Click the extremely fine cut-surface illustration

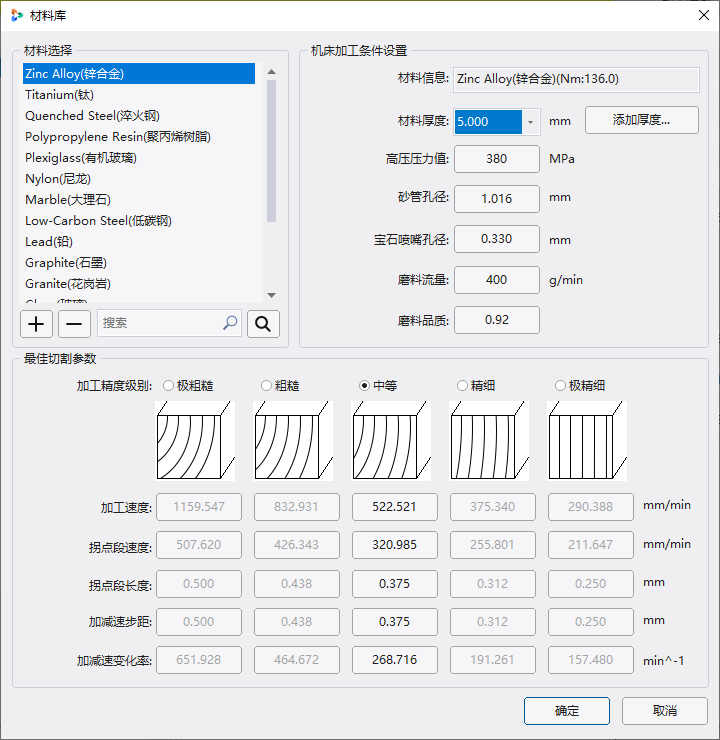coord(586,443)
